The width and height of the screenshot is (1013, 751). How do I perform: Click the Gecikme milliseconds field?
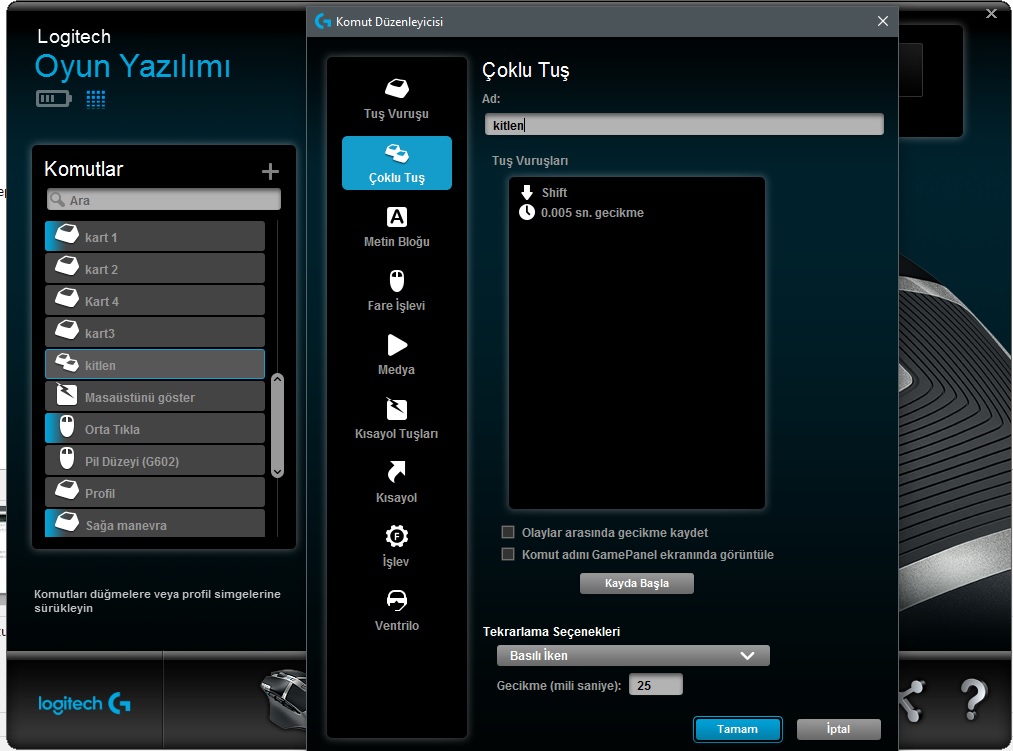[656, 685]
